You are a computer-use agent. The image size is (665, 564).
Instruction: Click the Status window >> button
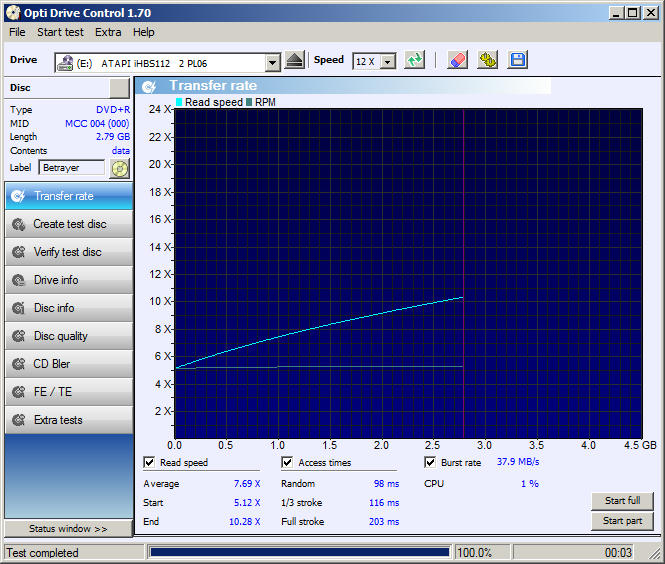pyautogui.click(x=68, y=529)
